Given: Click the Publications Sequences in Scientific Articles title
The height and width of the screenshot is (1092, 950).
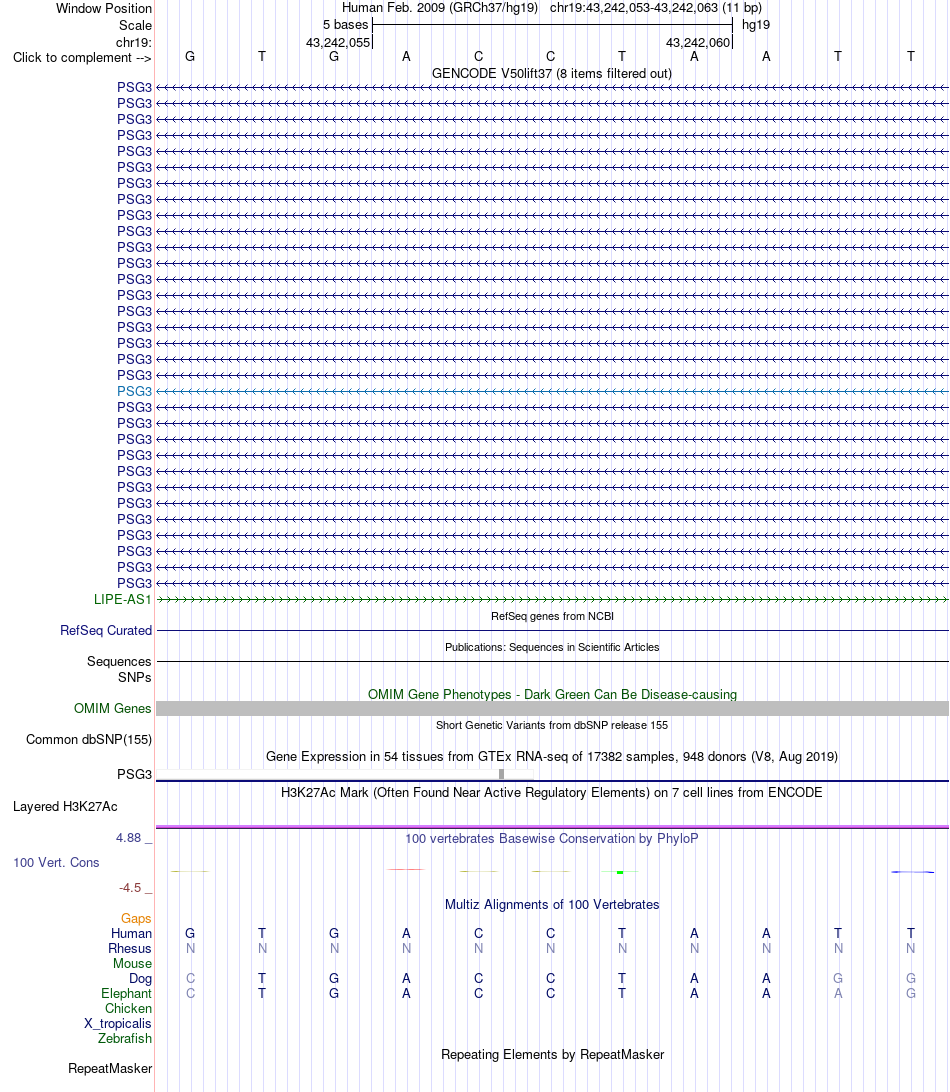Looking at the screenshot, I should coord(552,647).
